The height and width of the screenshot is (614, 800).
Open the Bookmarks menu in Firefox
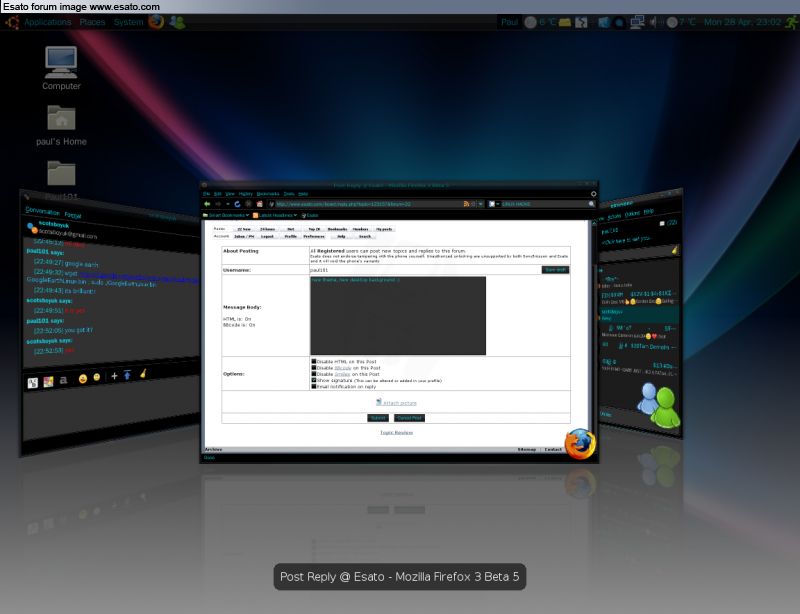pyautogui.click(x=268, y=194)
